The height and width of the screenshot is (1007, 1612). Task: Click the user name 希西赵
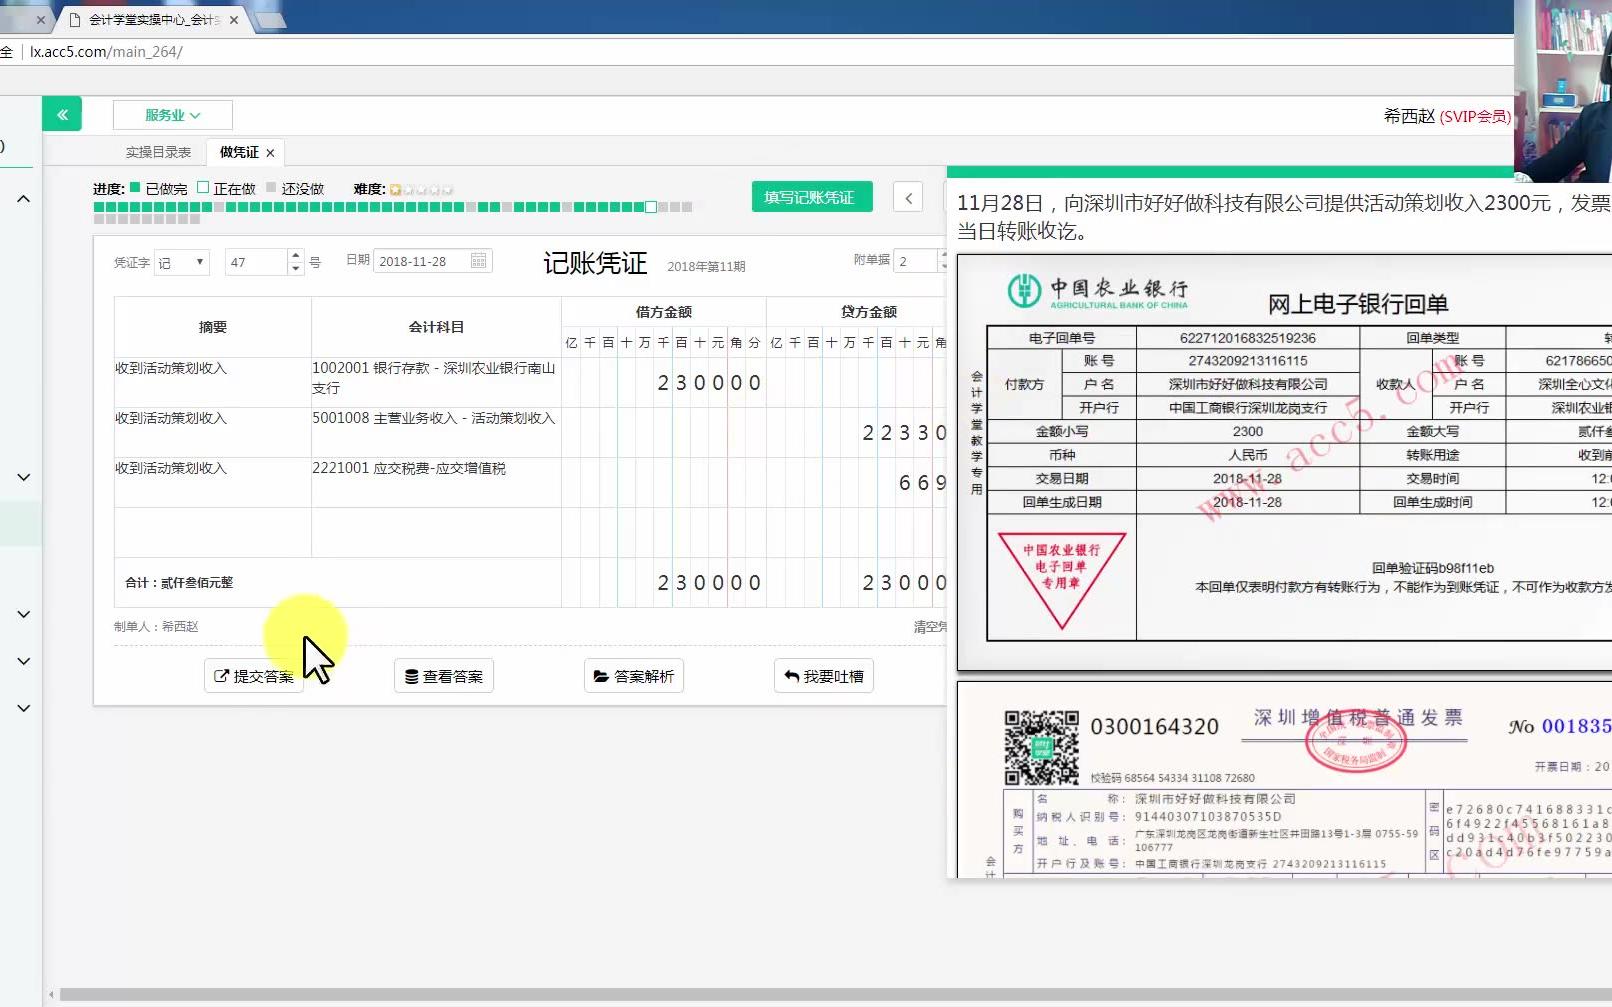(x=1409, y=116)
